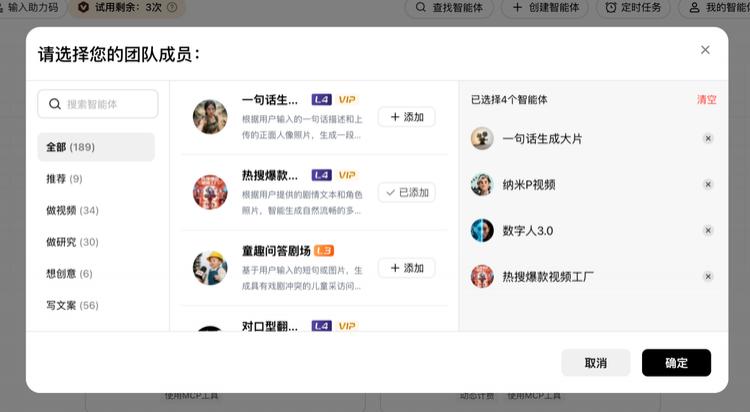Remove 数字人3.0 from selected list
This screenshot has height=412, width=750.
click(708, 231)
